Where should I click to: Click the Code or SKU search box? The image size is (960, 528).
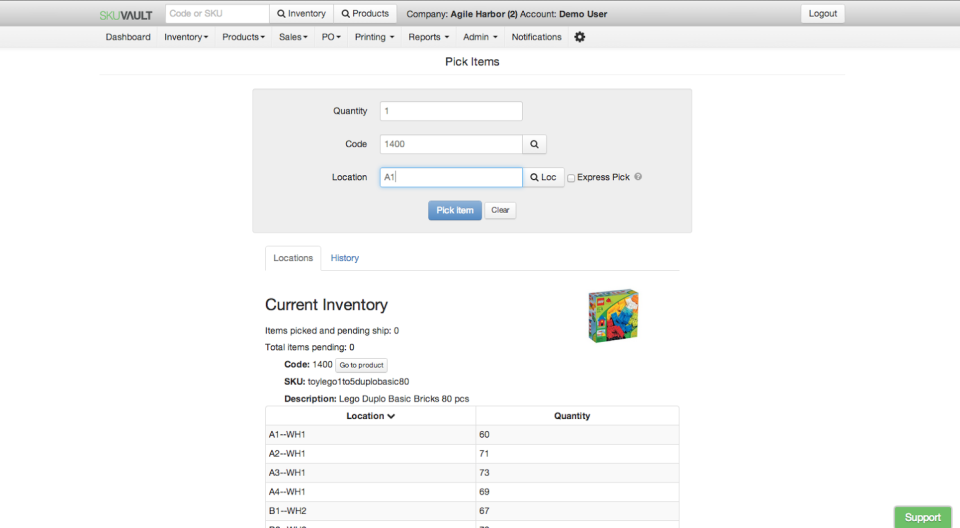pos(217,13)
